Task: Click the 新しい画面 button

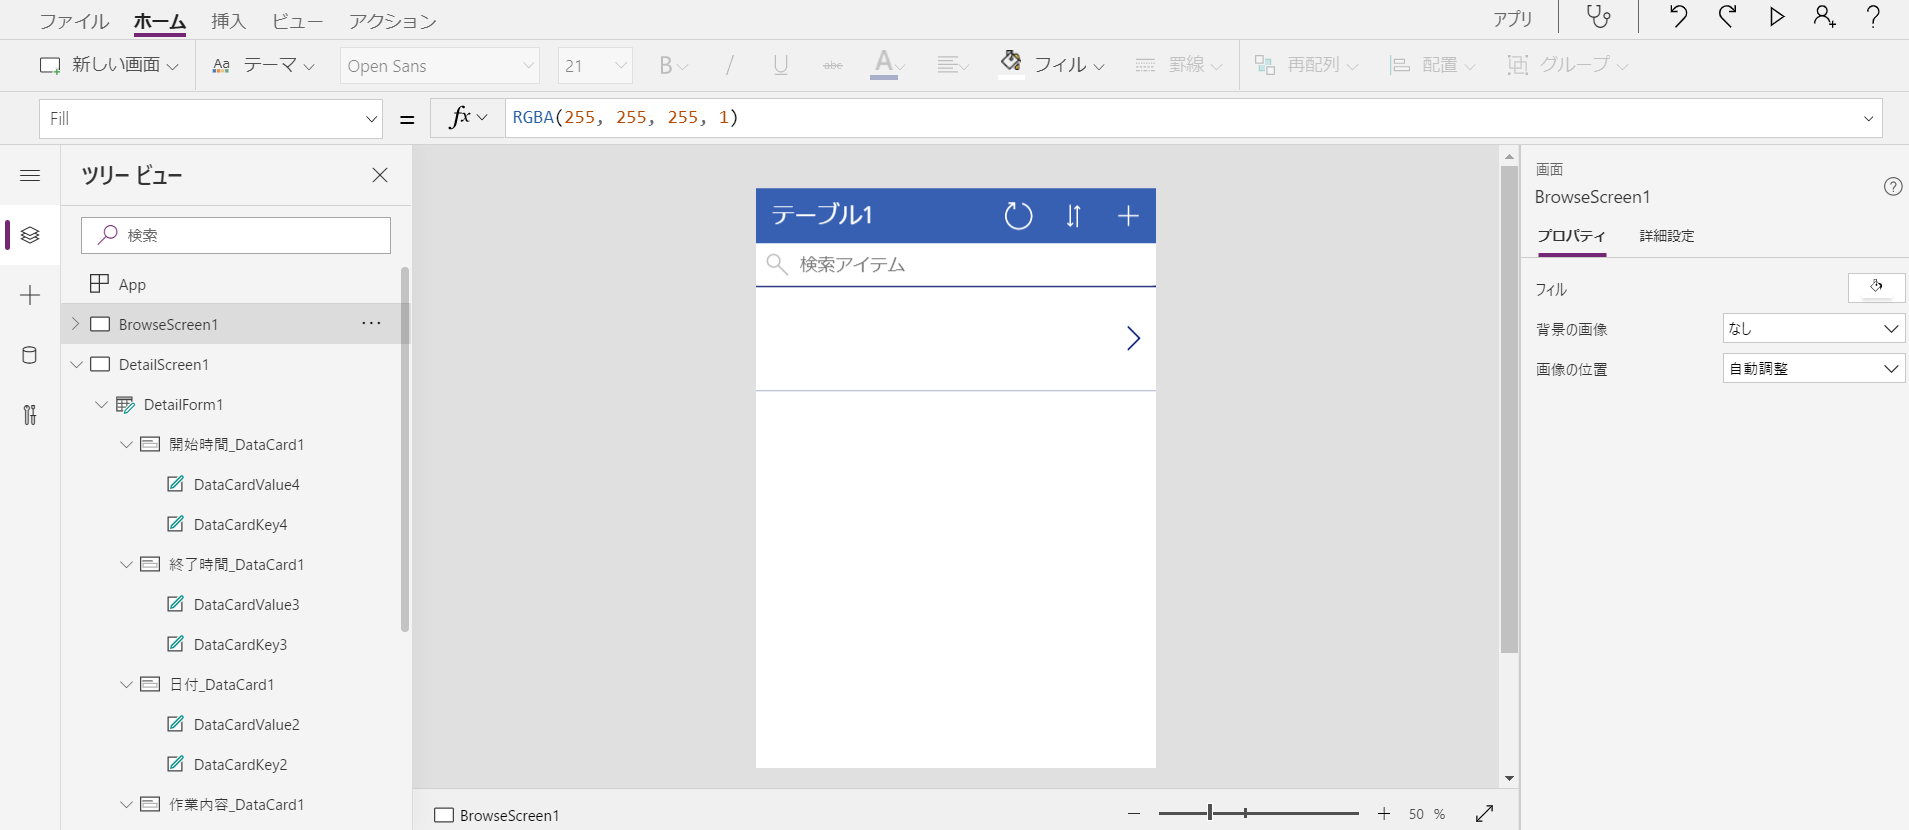Action: tap(108, 66)
